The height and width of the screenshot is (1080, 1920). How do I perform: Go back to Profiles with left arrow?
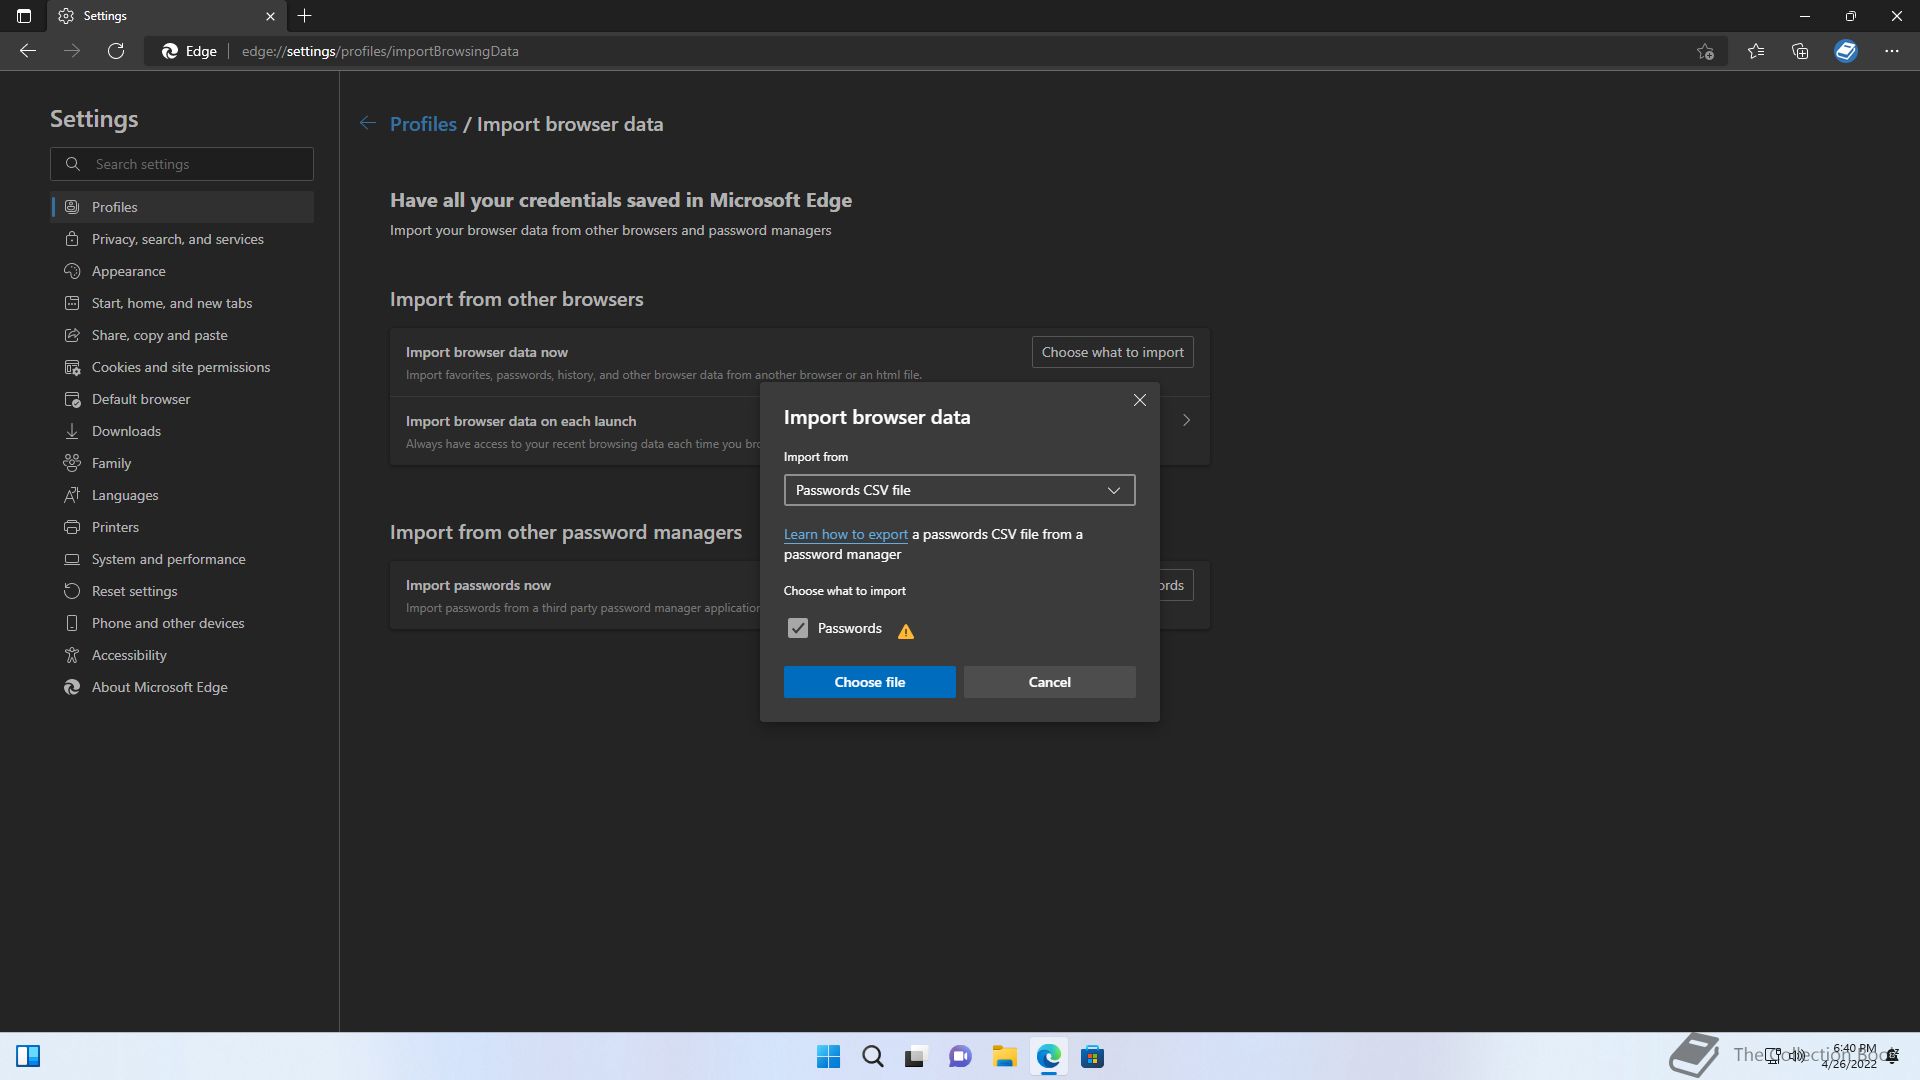click(x=368, y=123)
